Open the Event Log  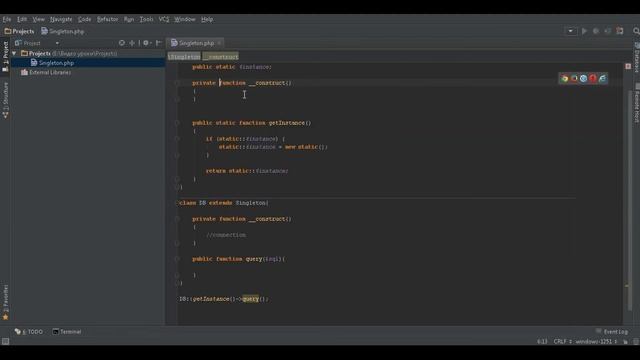pyautogui.click(x=612, y=331)
